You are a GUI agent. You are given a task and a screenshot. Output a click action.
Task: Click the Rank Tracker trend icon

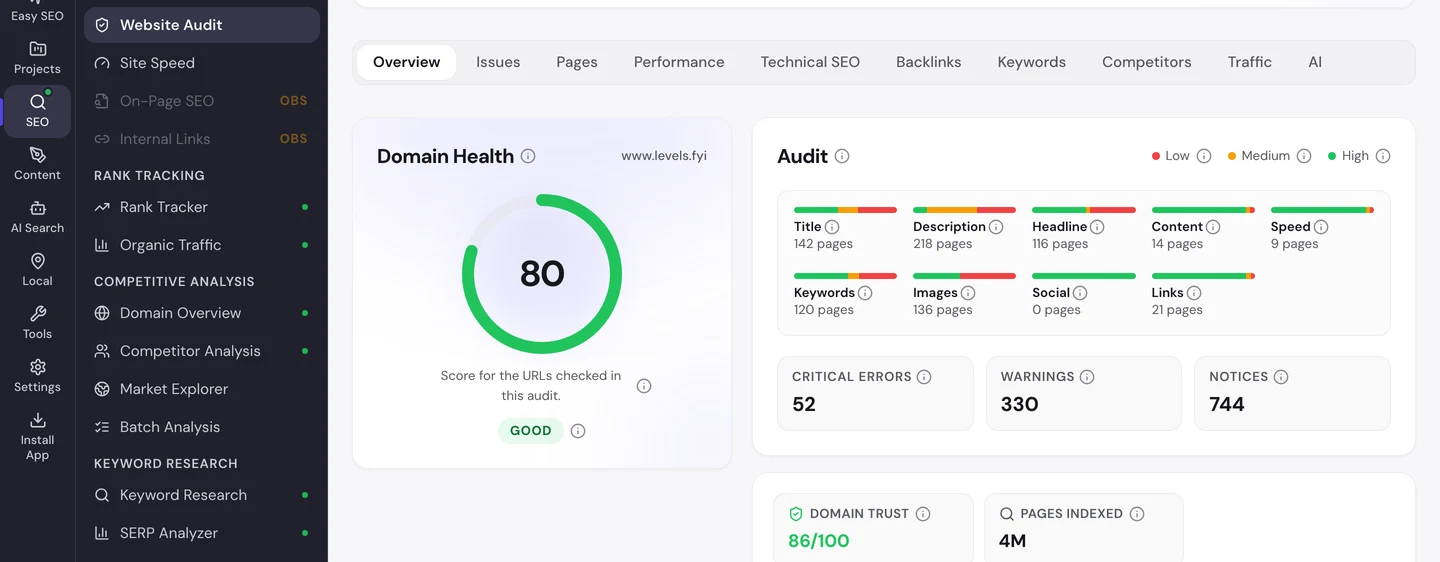coord(102,207)
